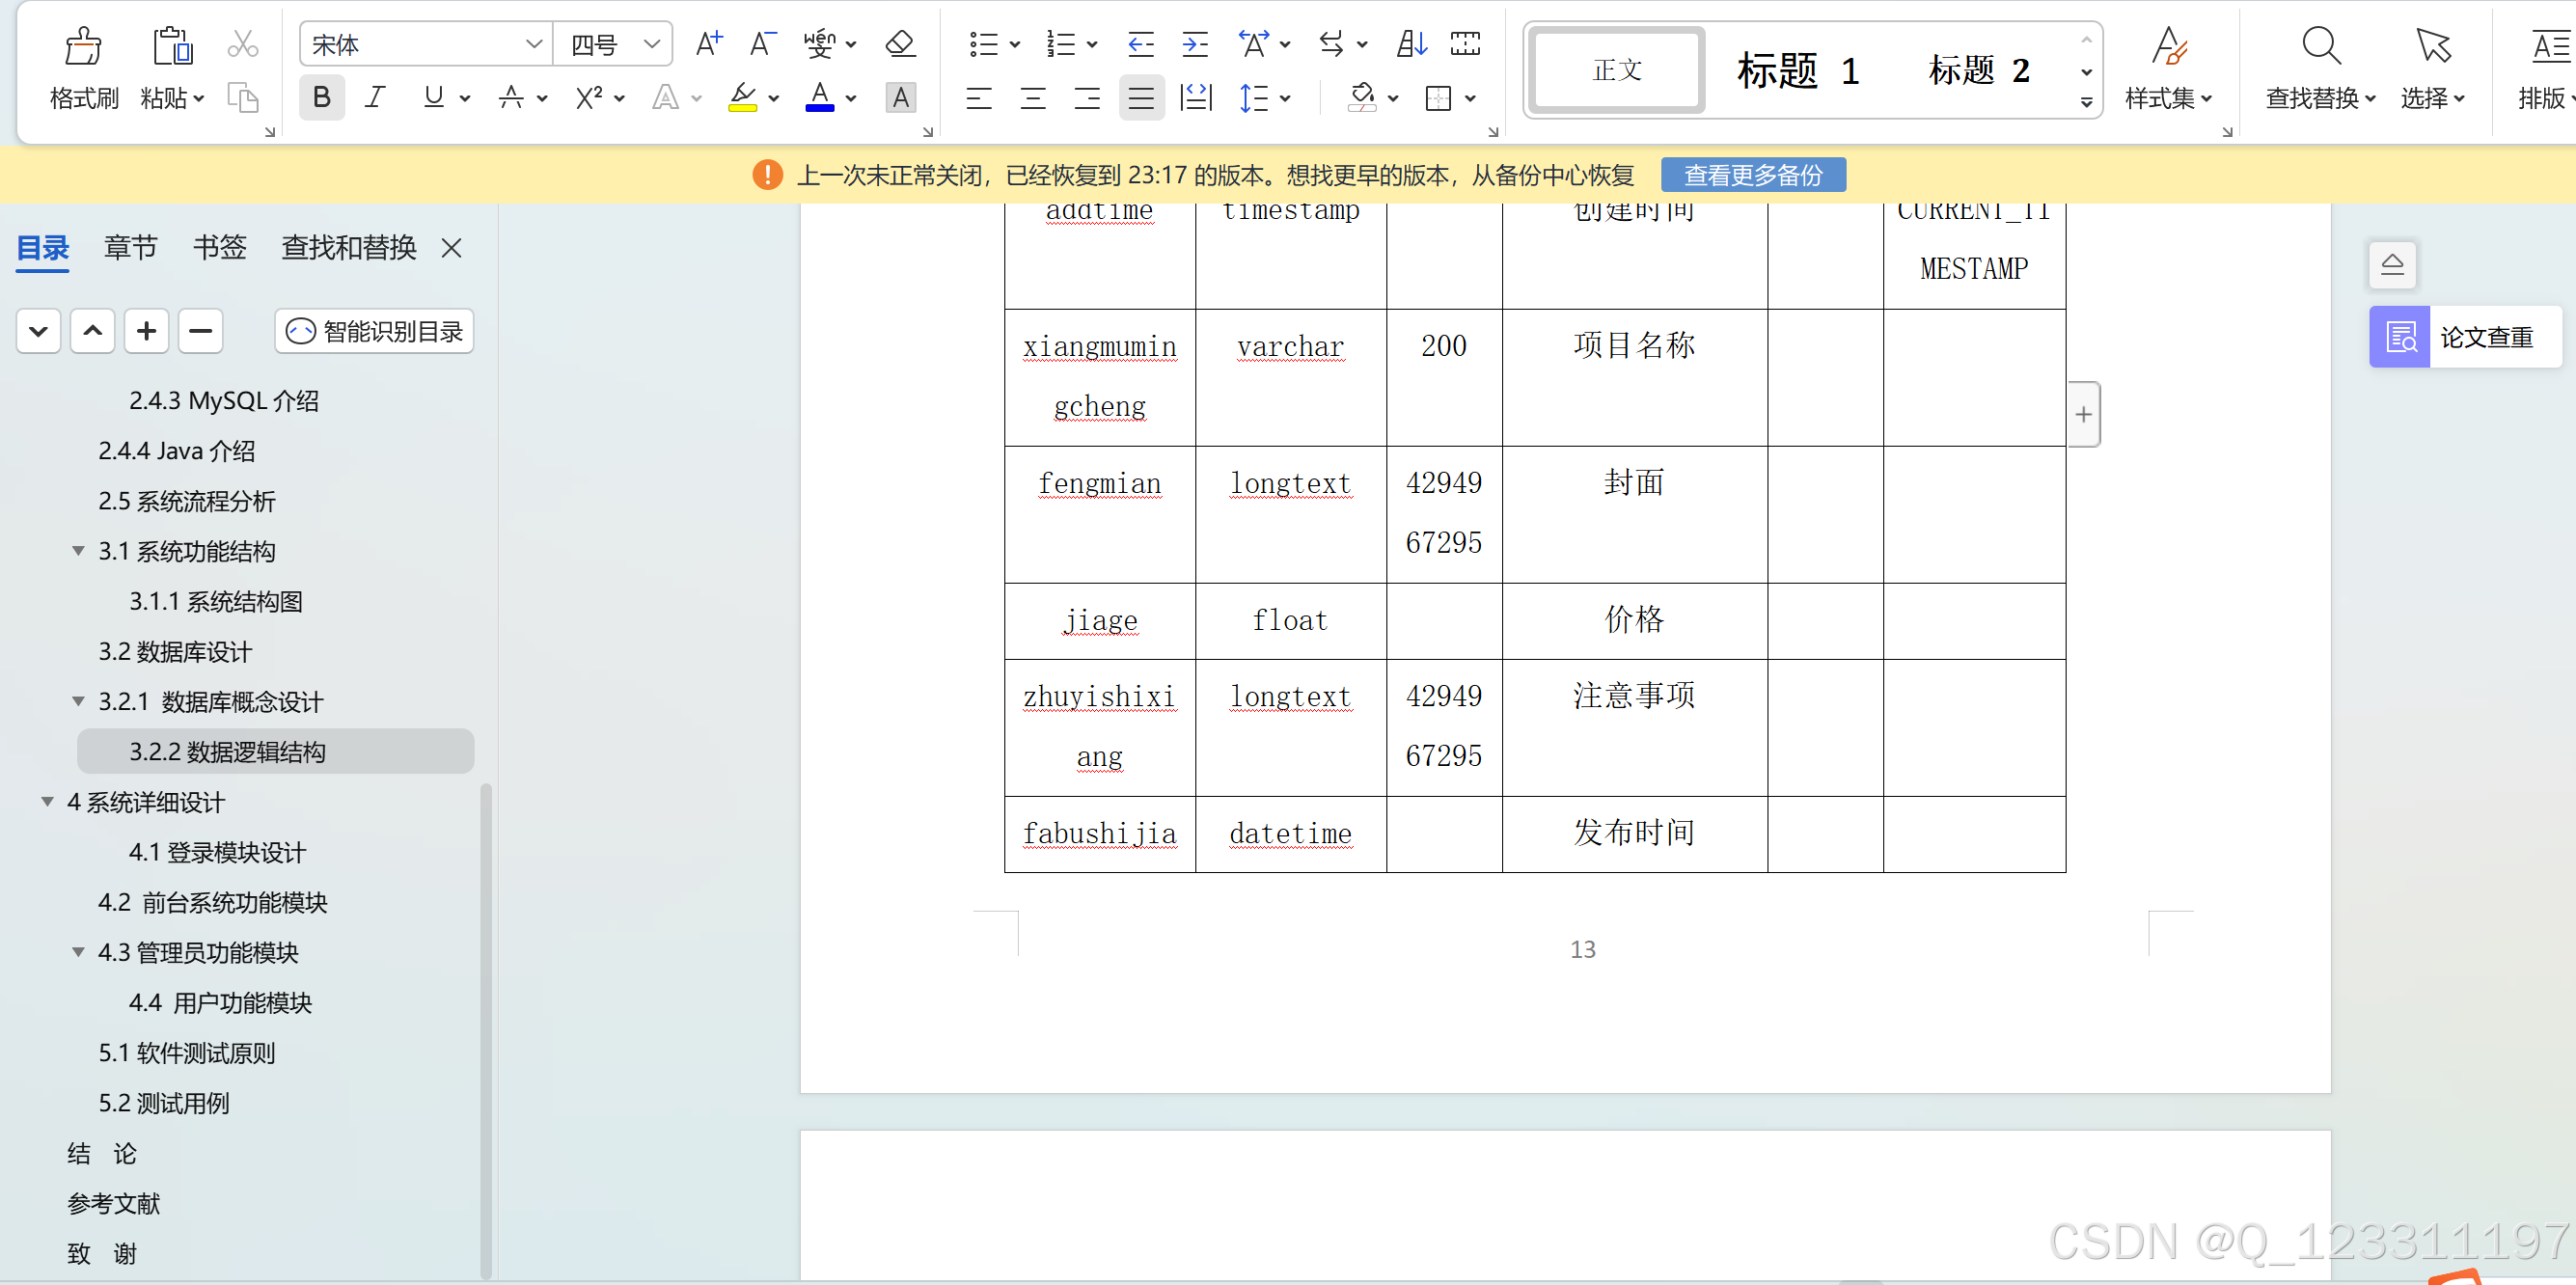Open the font size dropdown (四号)

coord(652,43)
